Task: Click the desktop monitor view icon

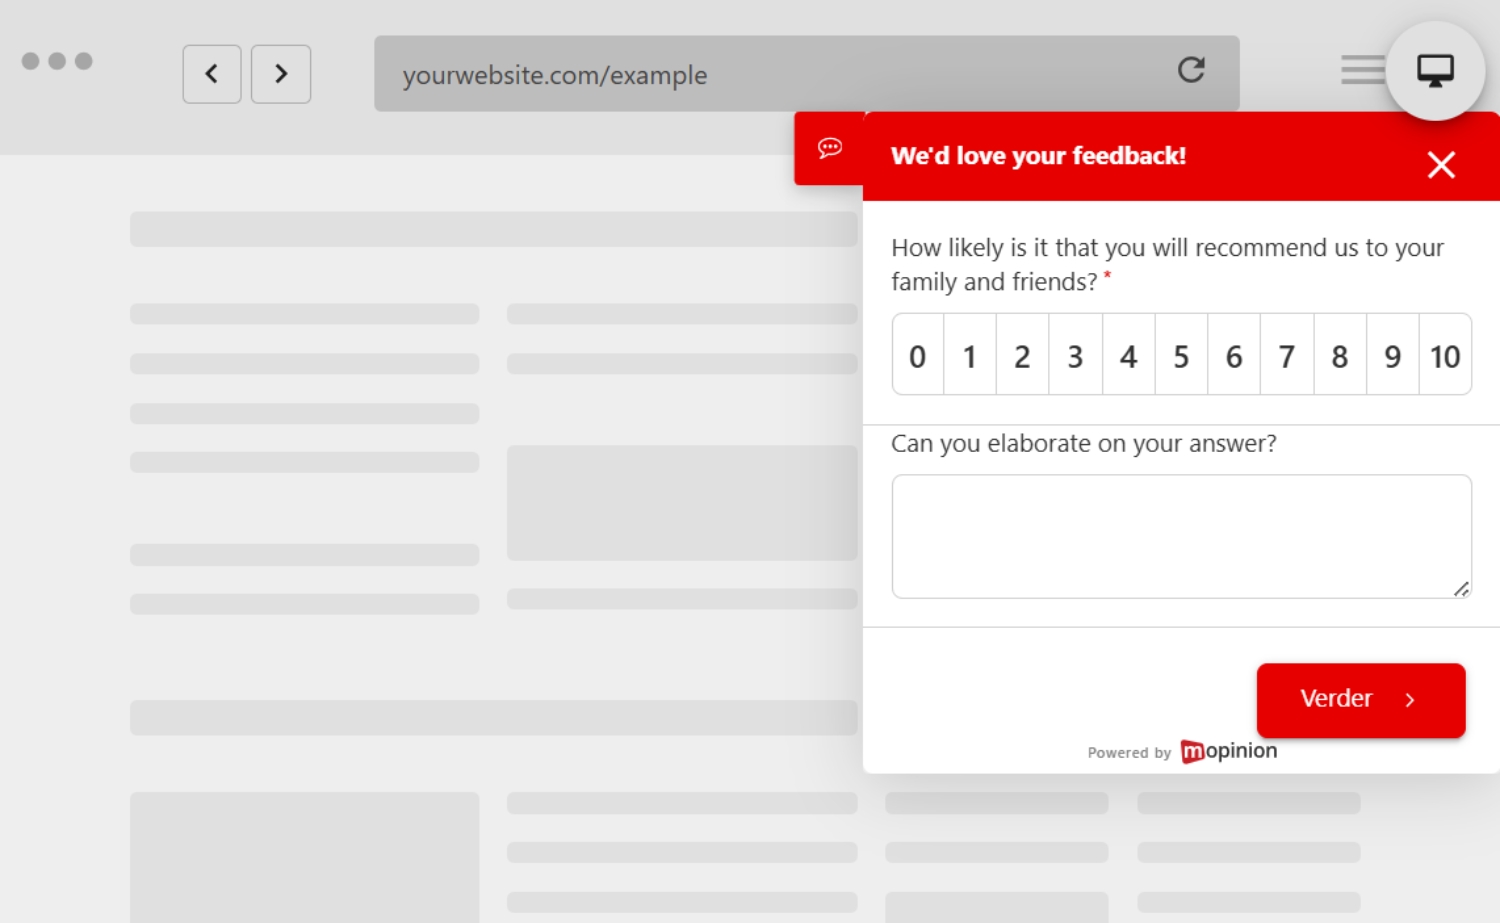Action: click(1435, 71)
